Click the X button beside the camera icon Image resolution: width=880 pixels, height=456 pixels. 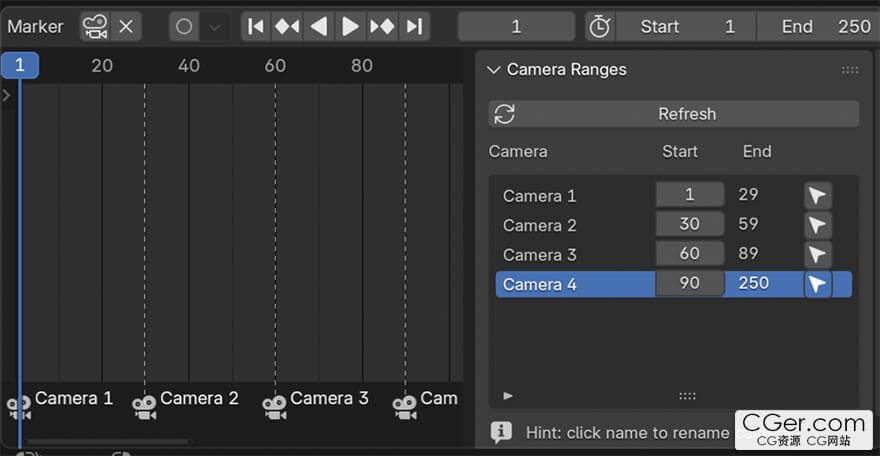126,27
